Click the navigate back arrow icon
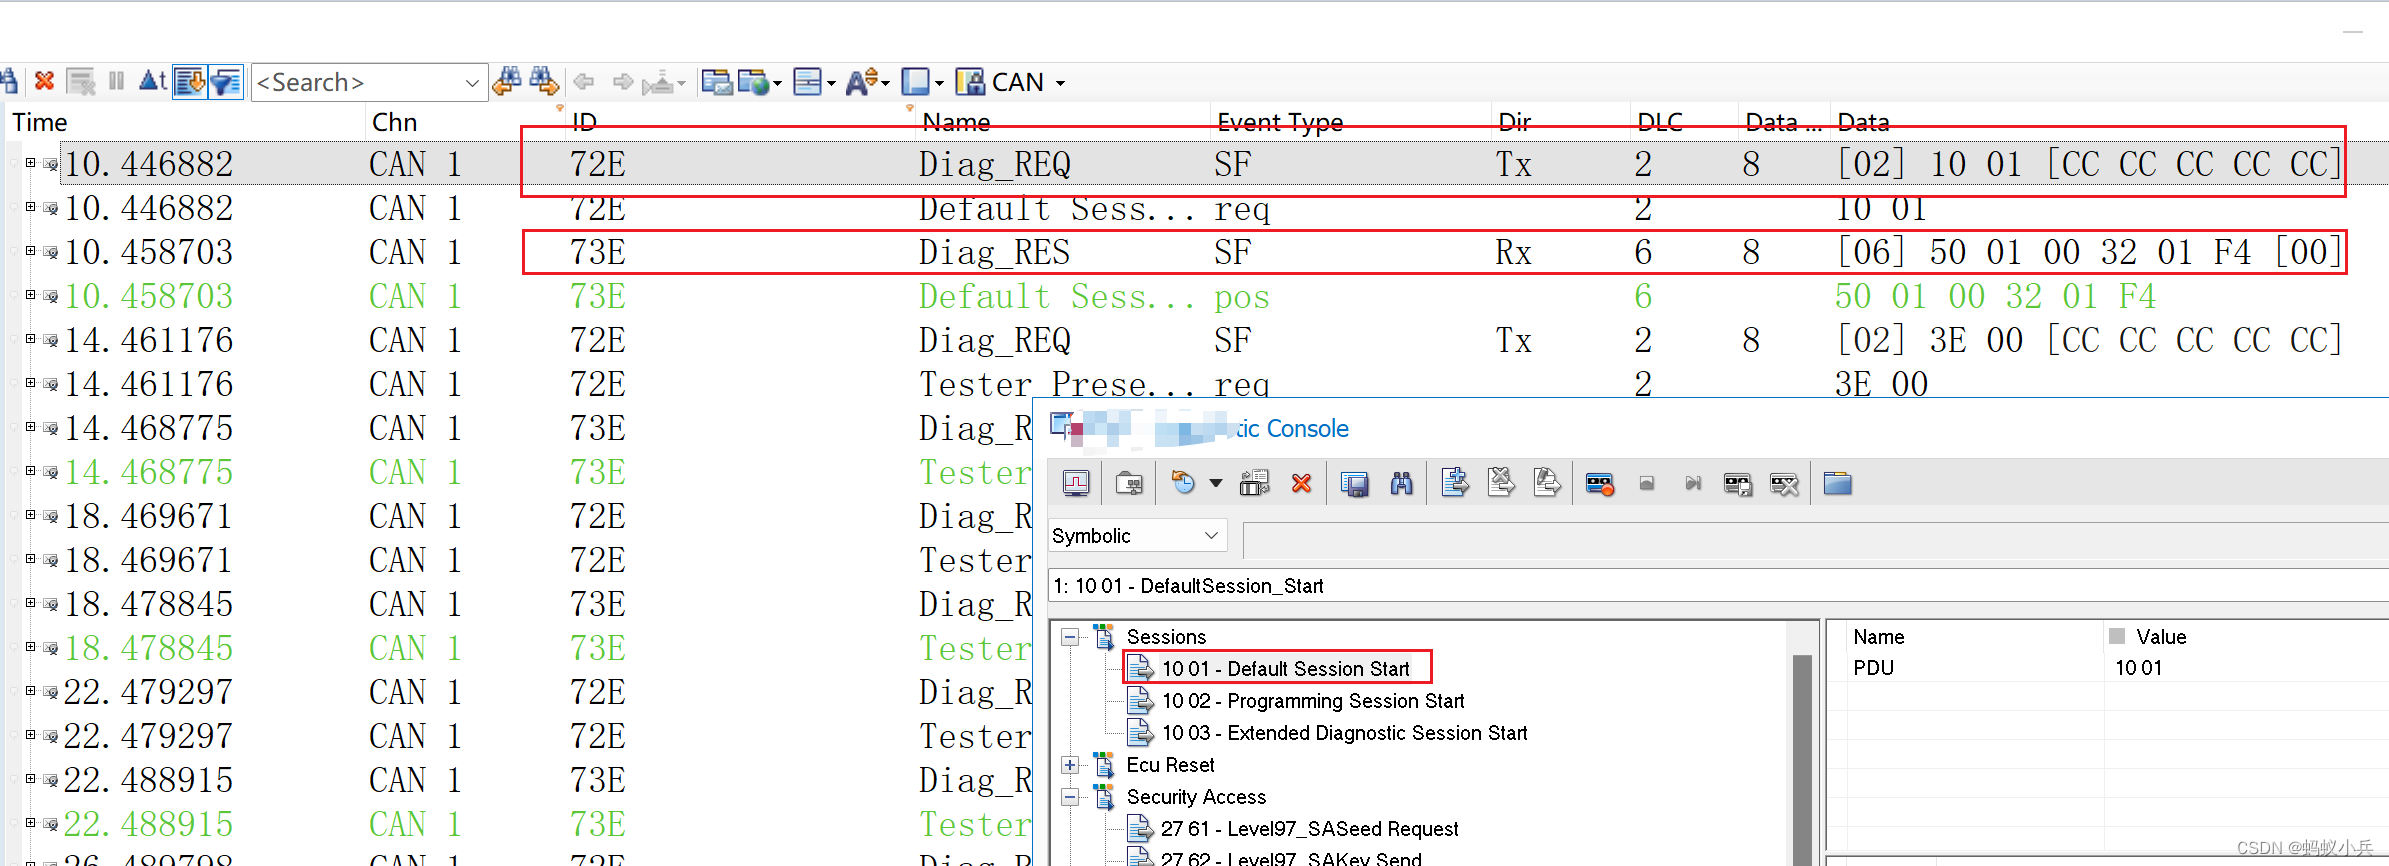 (x=585, y=81)
